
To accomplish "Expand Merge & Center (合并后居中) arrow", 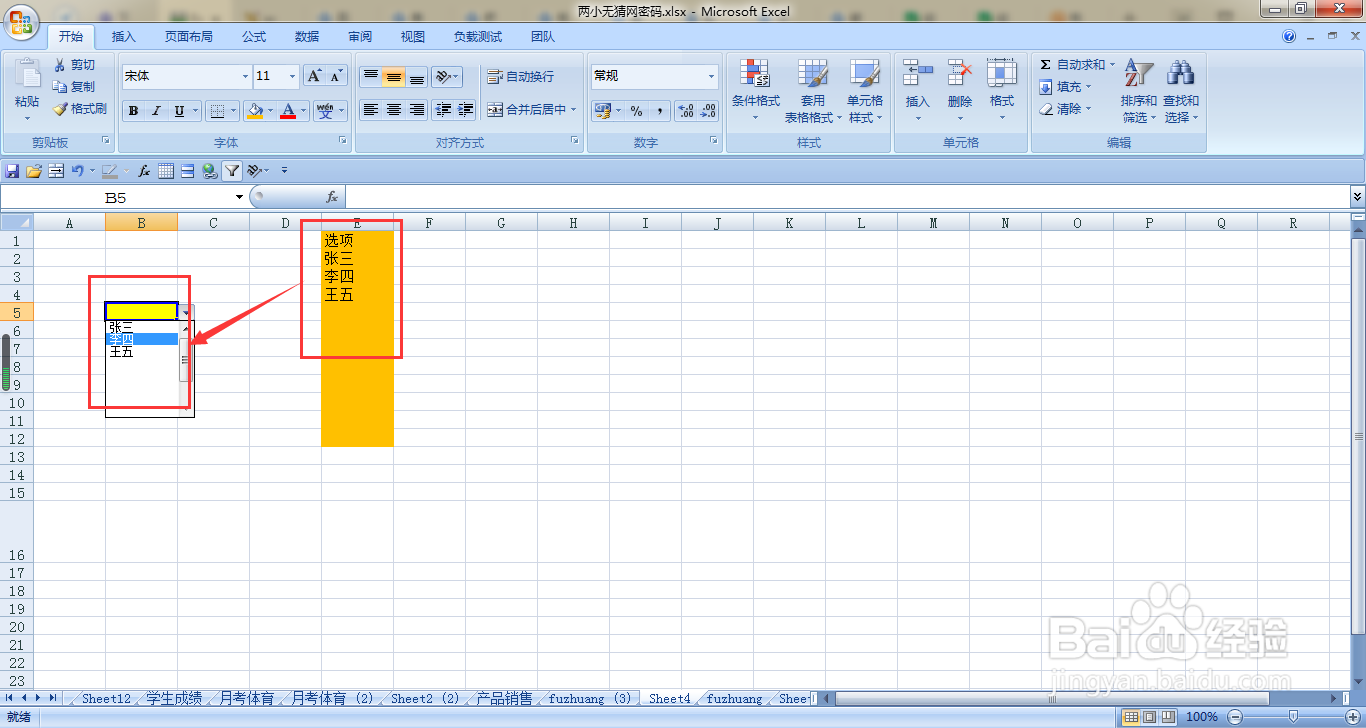I will [574, 110].
